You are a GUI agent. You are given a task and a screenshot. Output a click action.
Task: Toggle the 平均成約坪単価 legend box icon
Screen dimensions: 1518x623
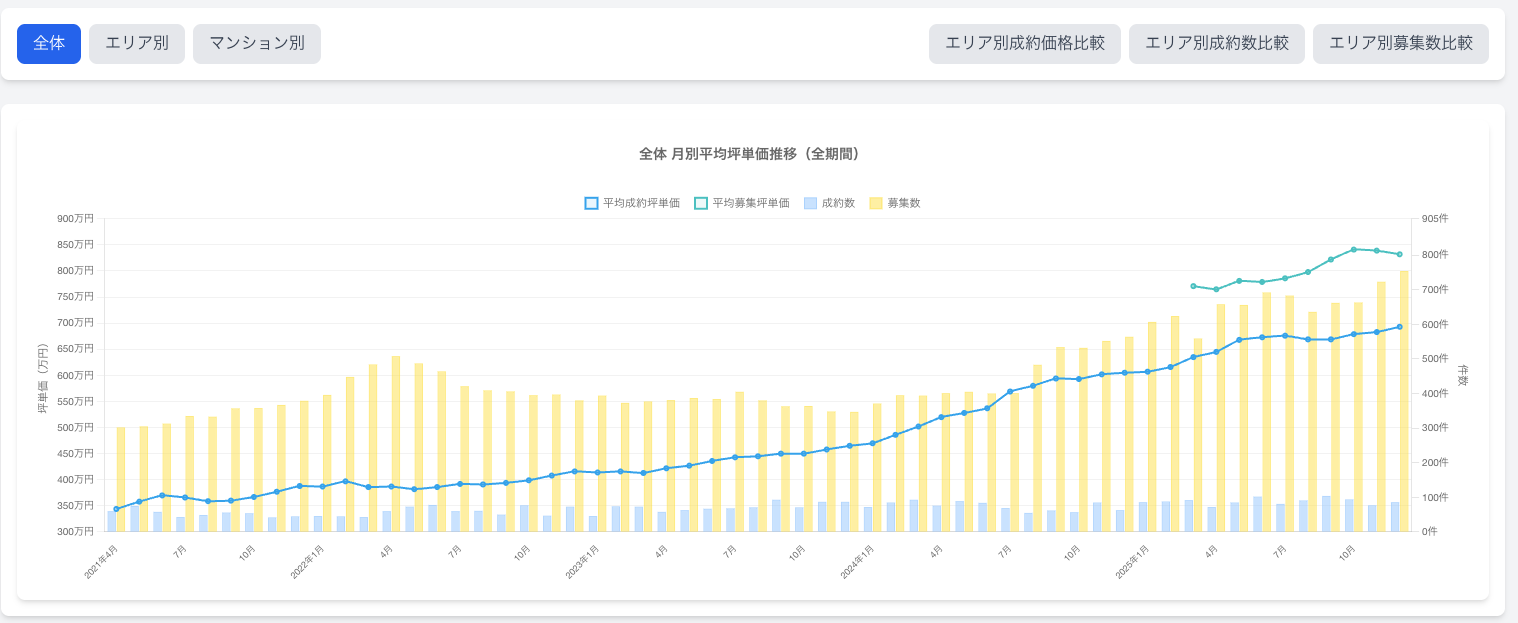[x=591, y=203]
